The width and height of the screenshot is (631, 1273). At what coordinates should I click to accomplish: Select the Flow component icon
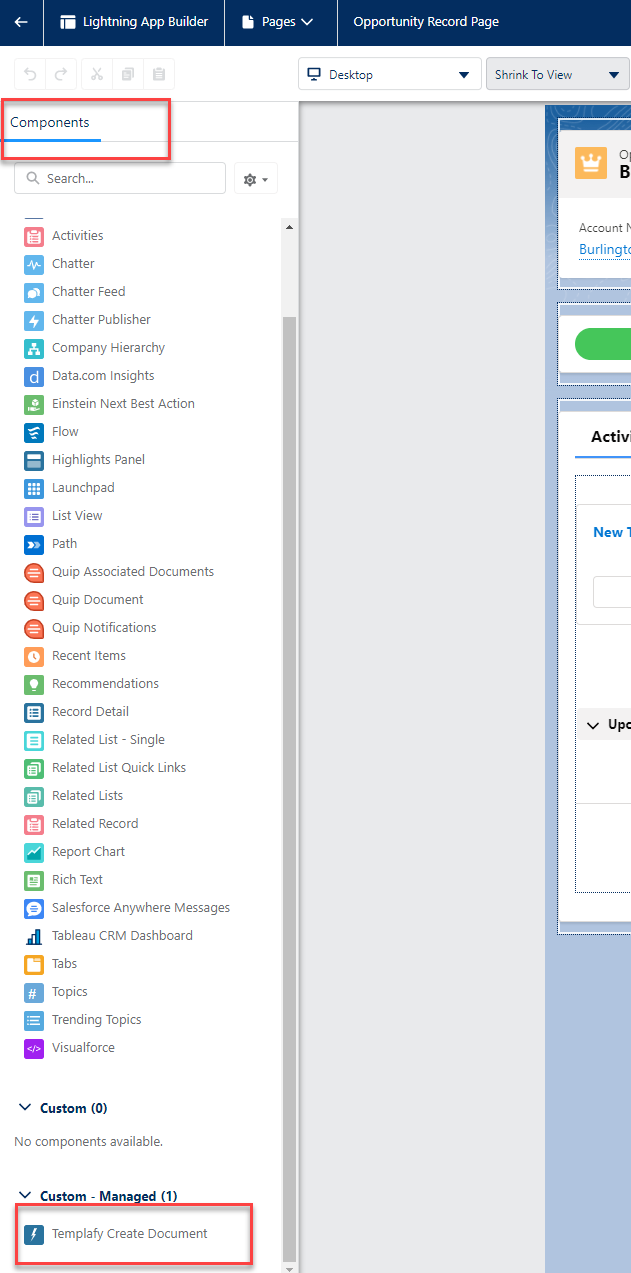click(x=34, y=432)
